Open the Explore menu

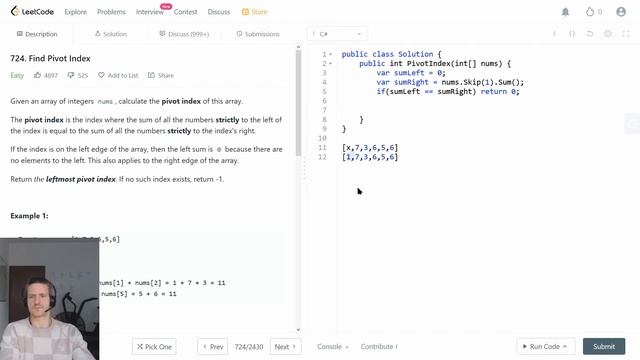[76, 12]
